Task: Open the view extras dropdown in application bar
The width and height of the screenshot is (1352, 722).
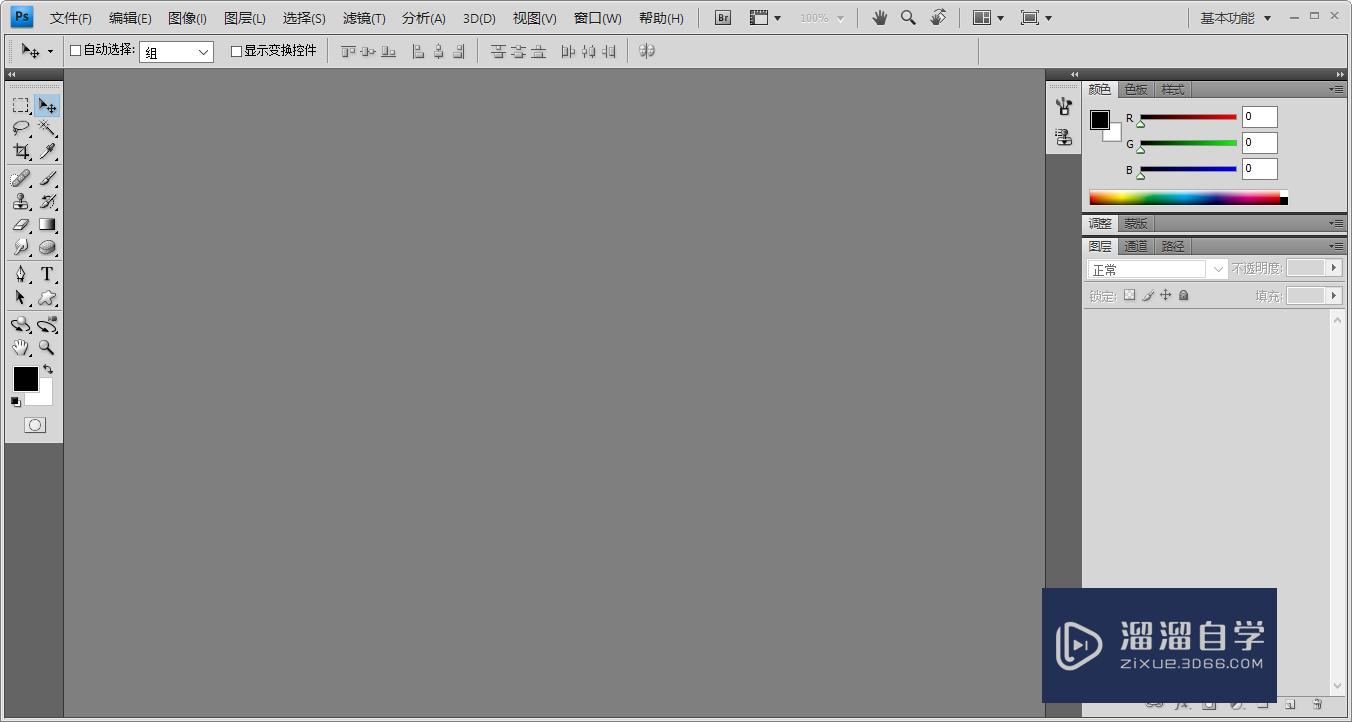Action: pyautogui.click(x=766, y=17)
